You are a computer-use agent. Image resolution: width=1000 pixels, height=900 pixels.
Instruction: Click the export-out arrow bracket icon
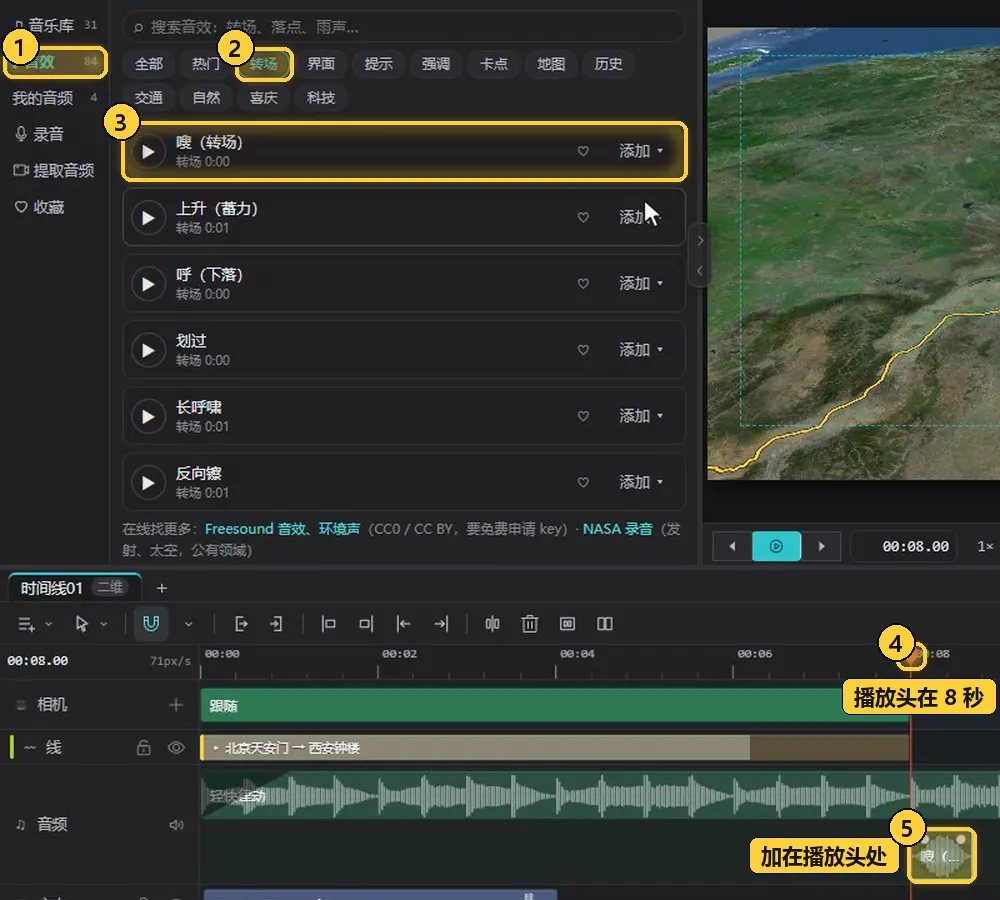[240, 624]
